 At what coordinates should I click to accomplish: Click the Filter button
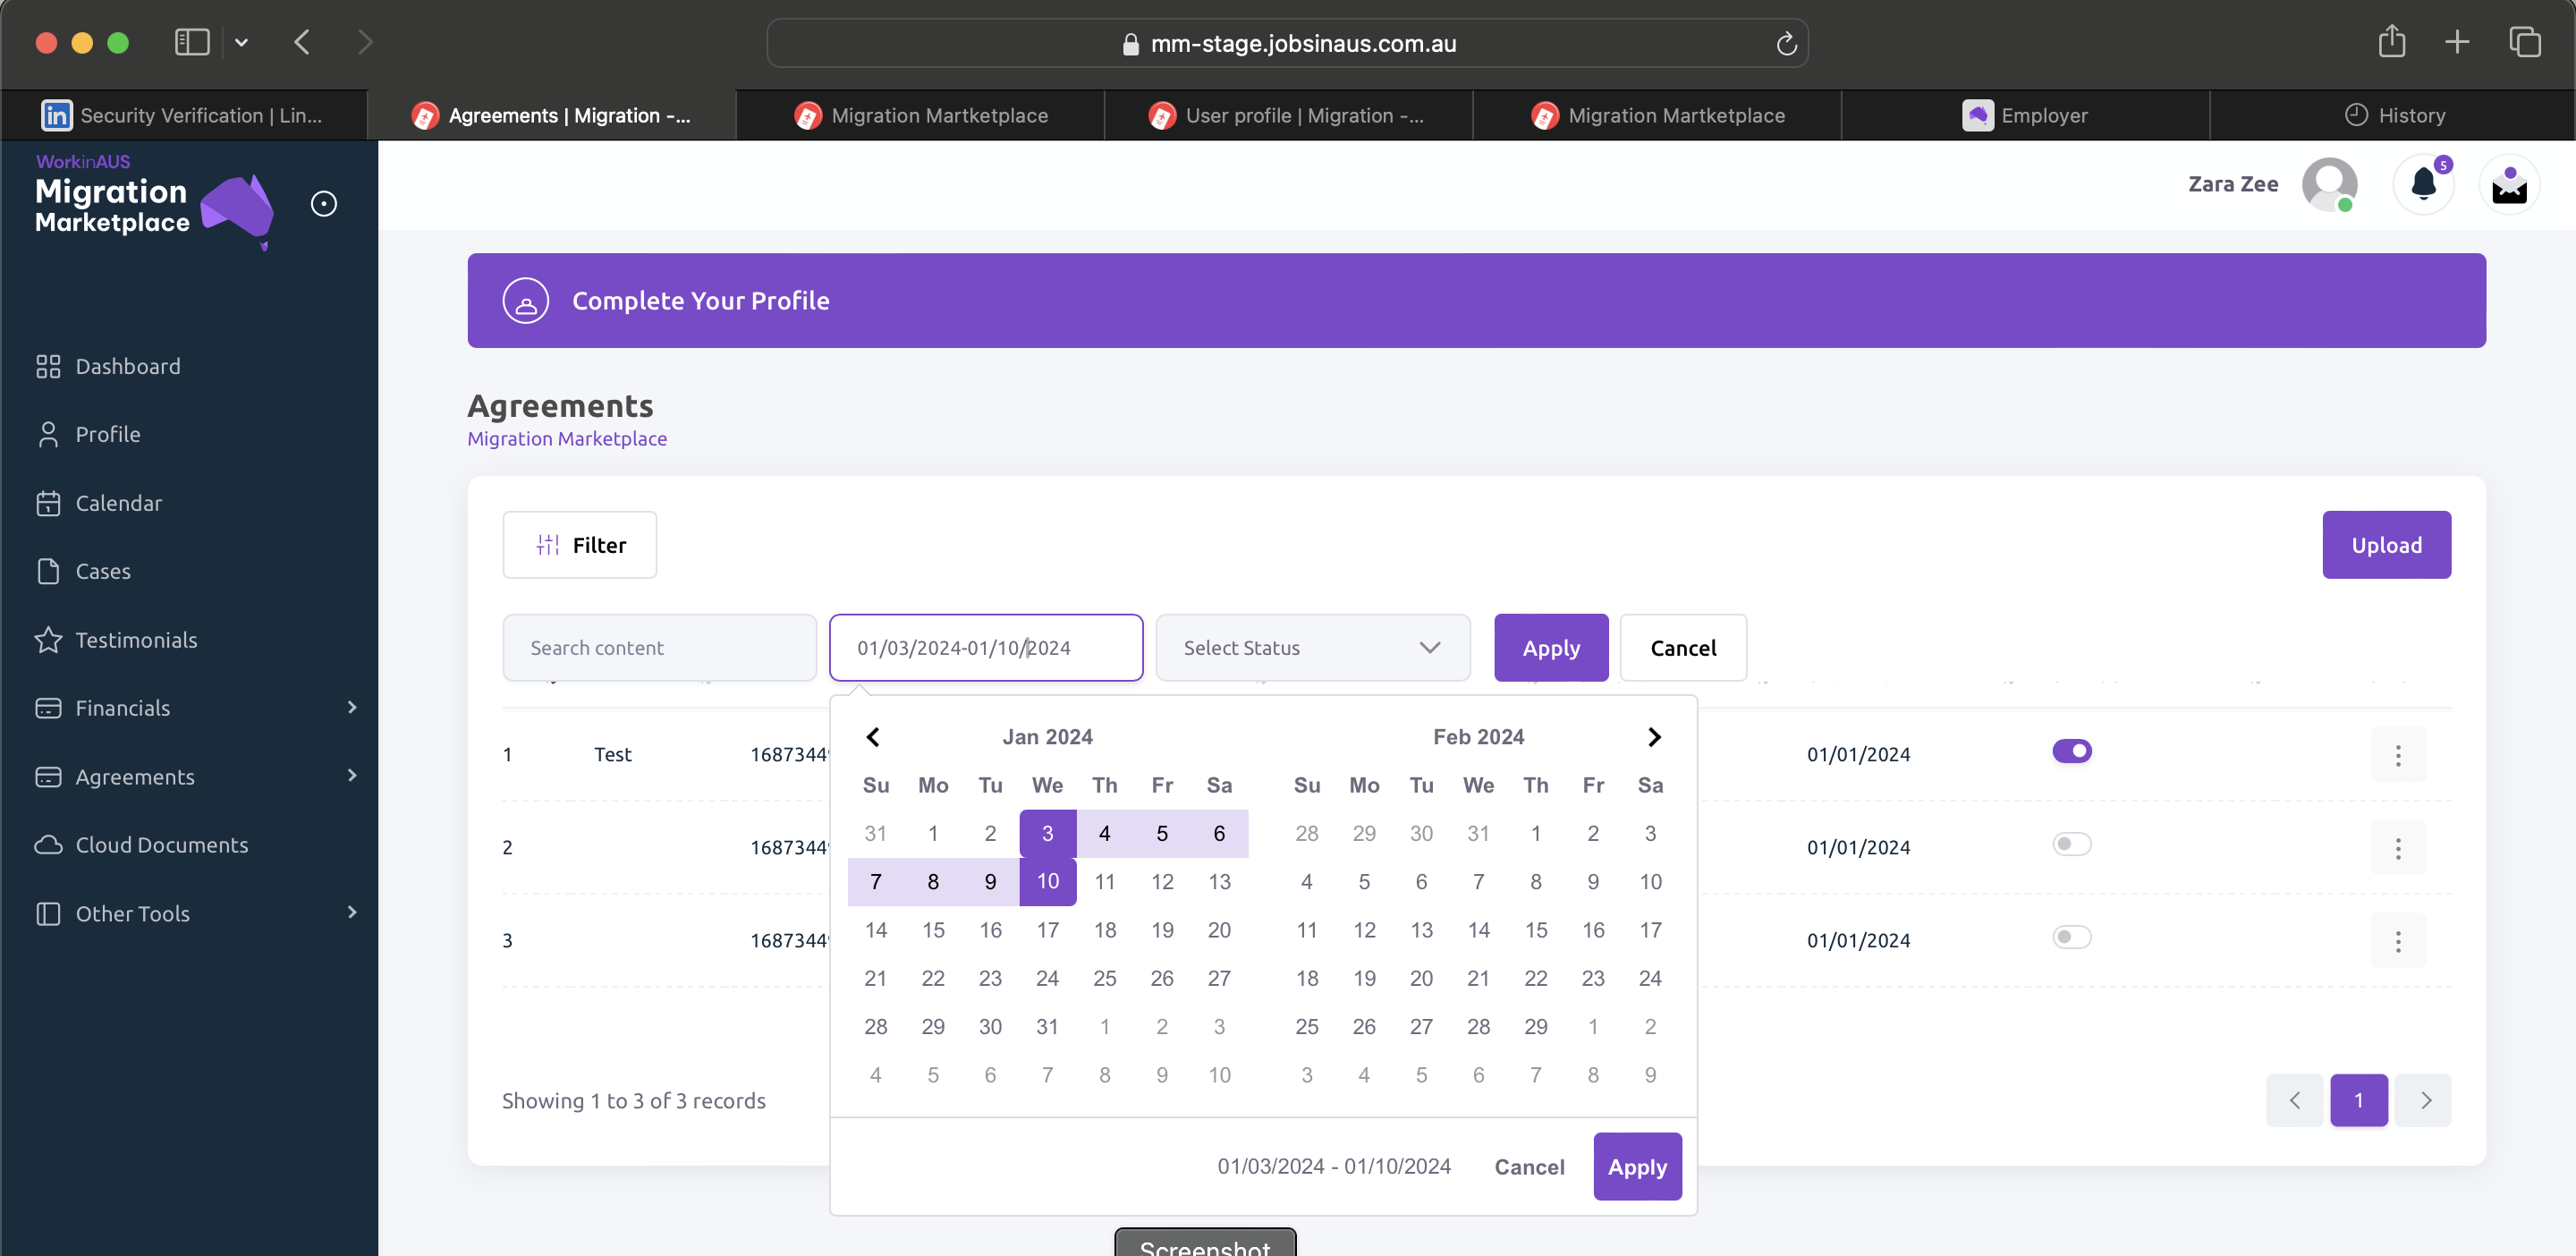(x=579, y=545)
